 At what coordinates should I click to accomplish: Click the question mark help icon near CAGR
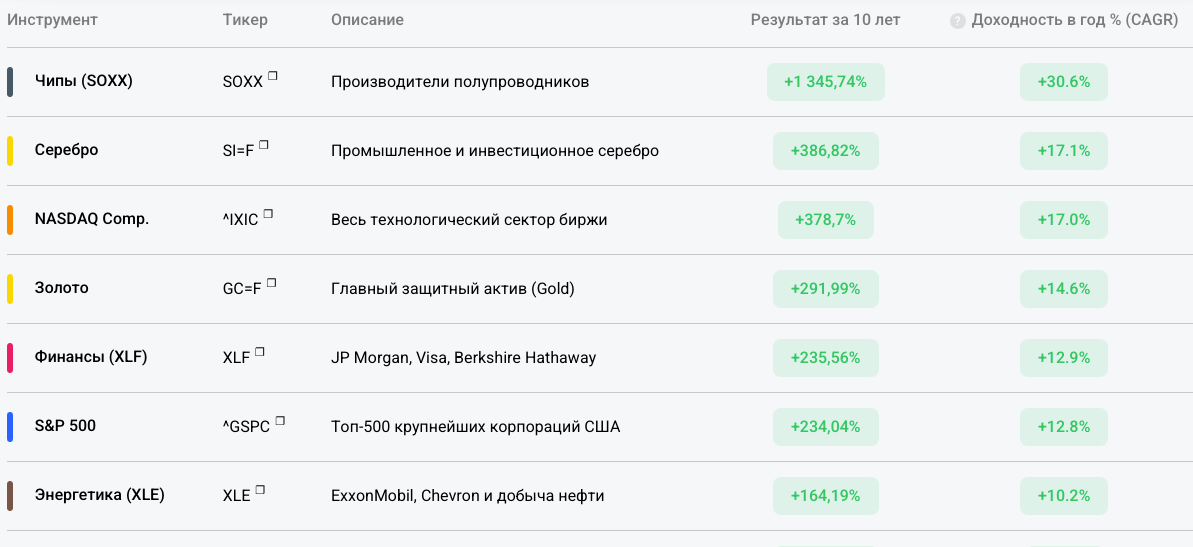click(x=958, y=20)
